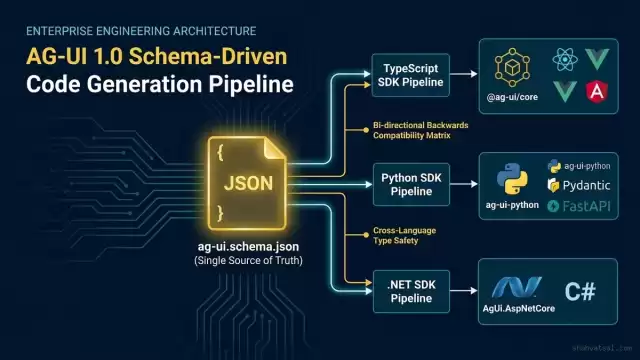
Task: Click small Python icon beside ag-ui-python label
Action: coord(554,166)
